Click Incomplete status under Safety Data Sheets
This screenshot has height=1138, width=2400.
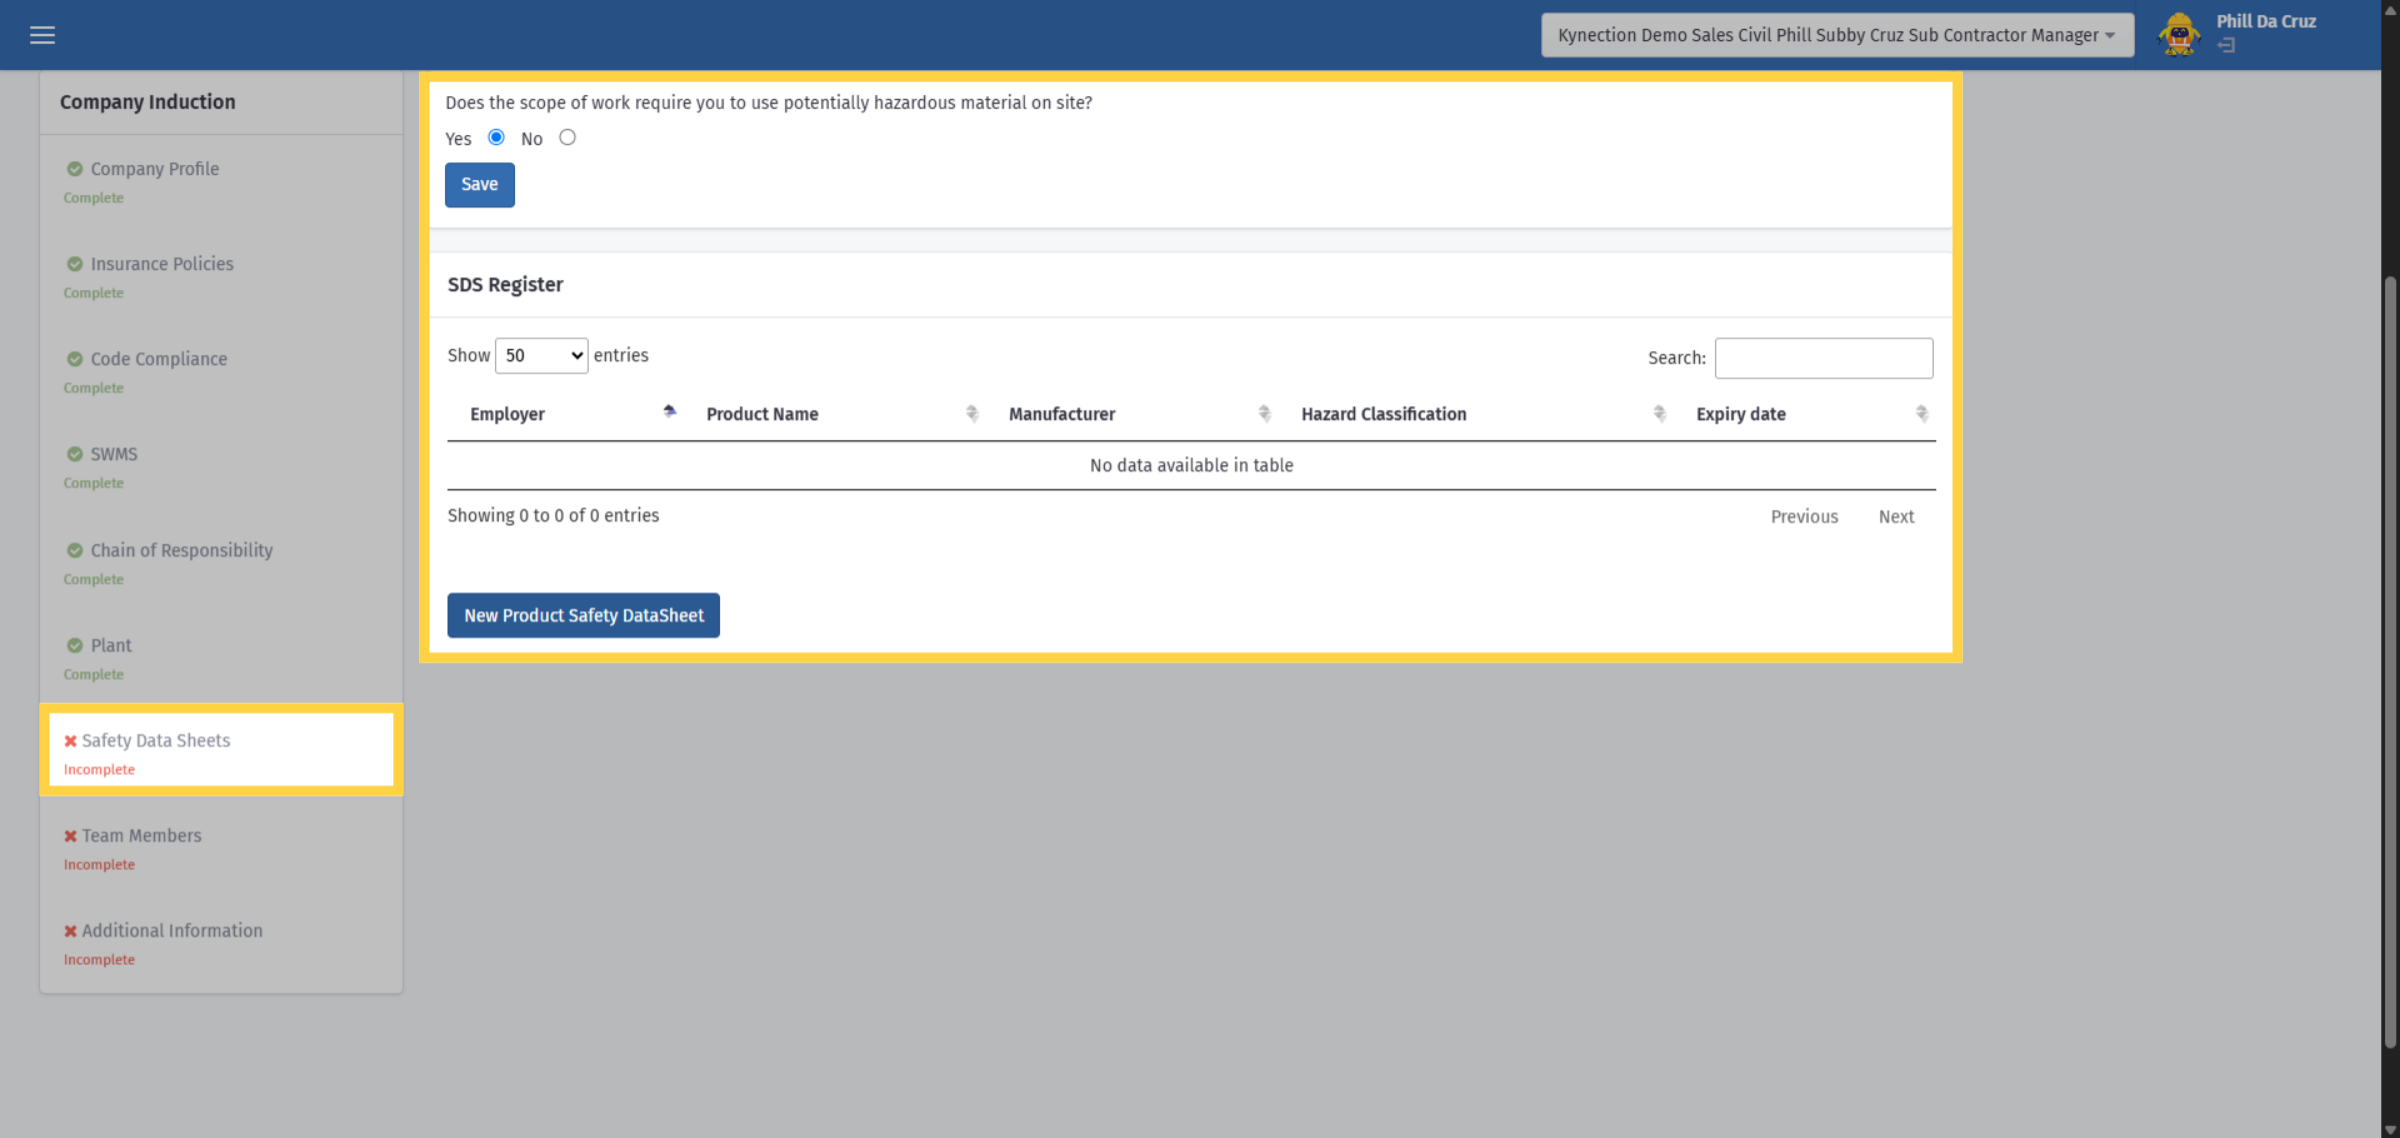[99, 770]
